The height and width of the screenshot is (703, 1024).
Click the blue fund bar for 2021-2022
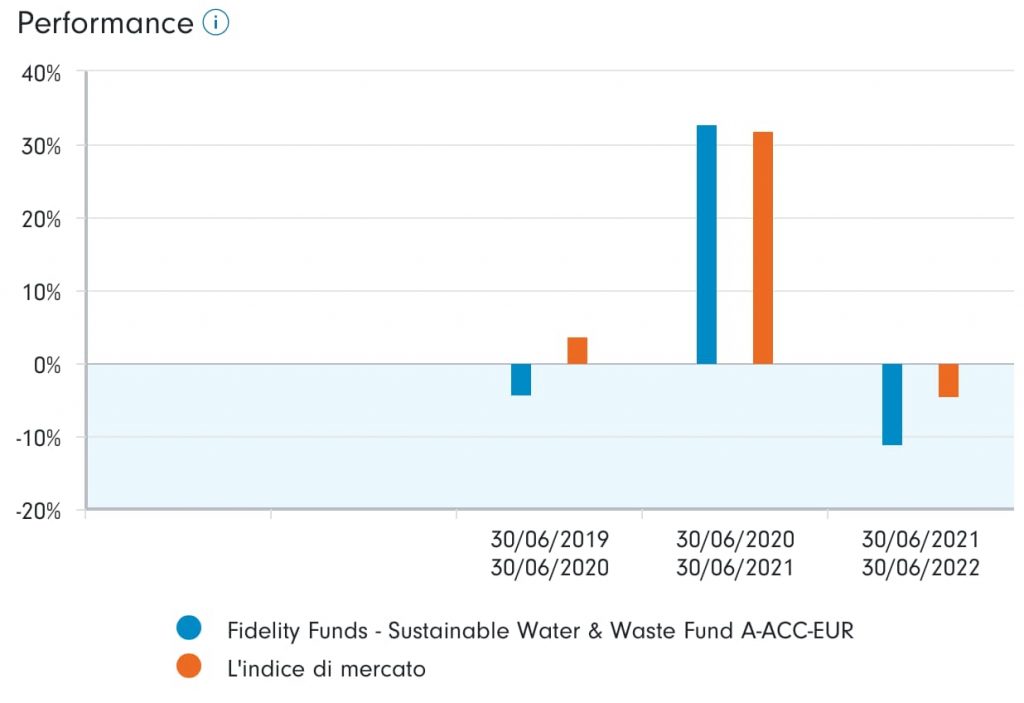(892, 404)
